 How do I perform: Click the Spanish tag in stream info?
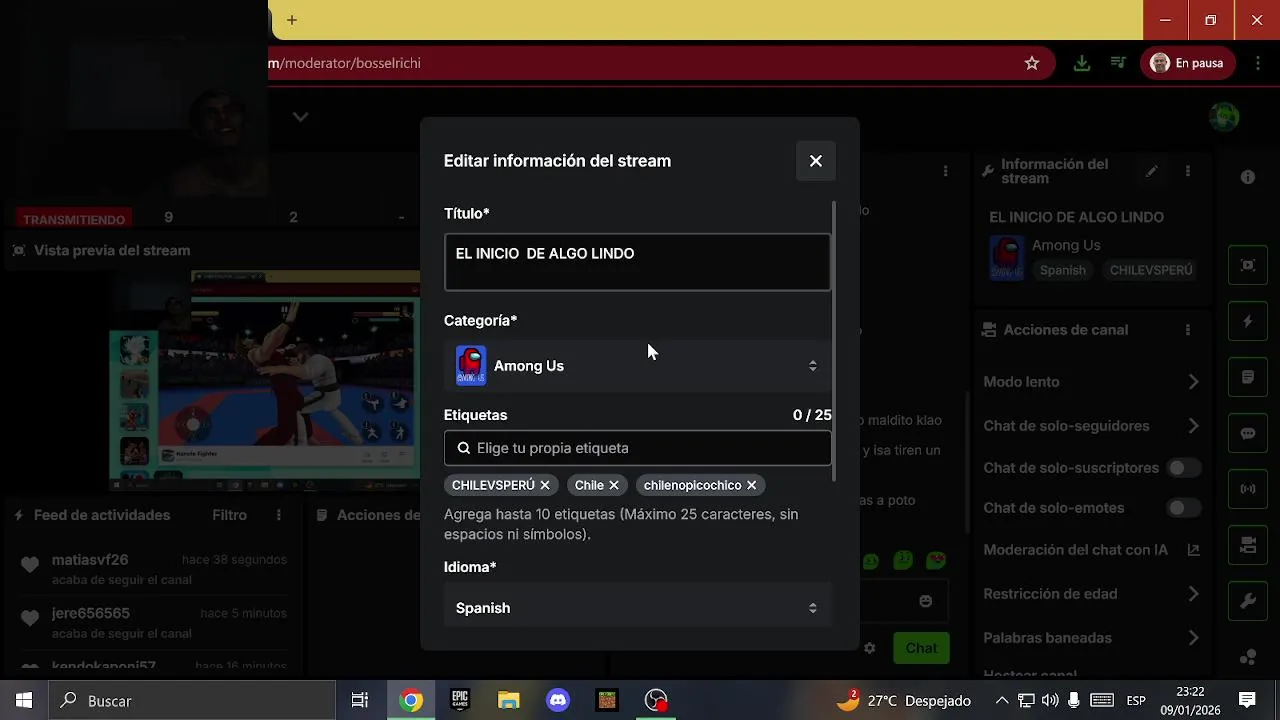1062,270
